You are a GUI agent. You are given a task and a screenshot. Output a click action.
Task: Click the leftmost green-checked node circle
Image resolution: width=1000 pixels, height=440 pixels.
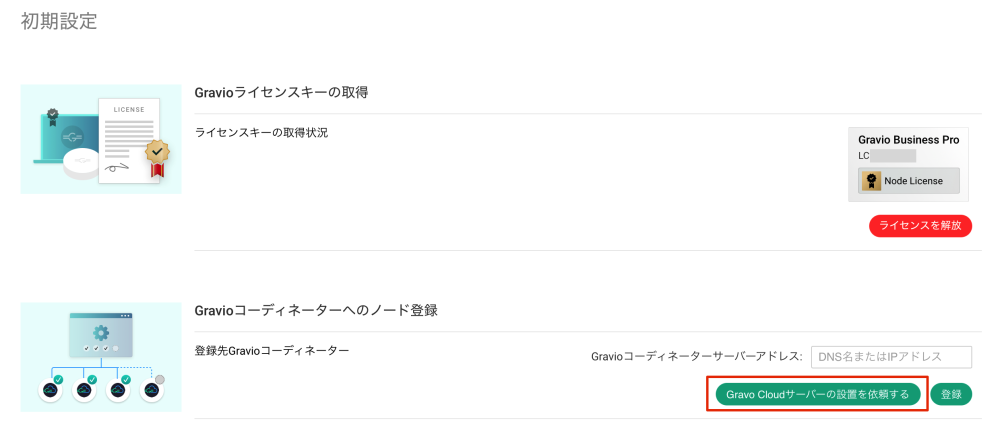[50, 389]
